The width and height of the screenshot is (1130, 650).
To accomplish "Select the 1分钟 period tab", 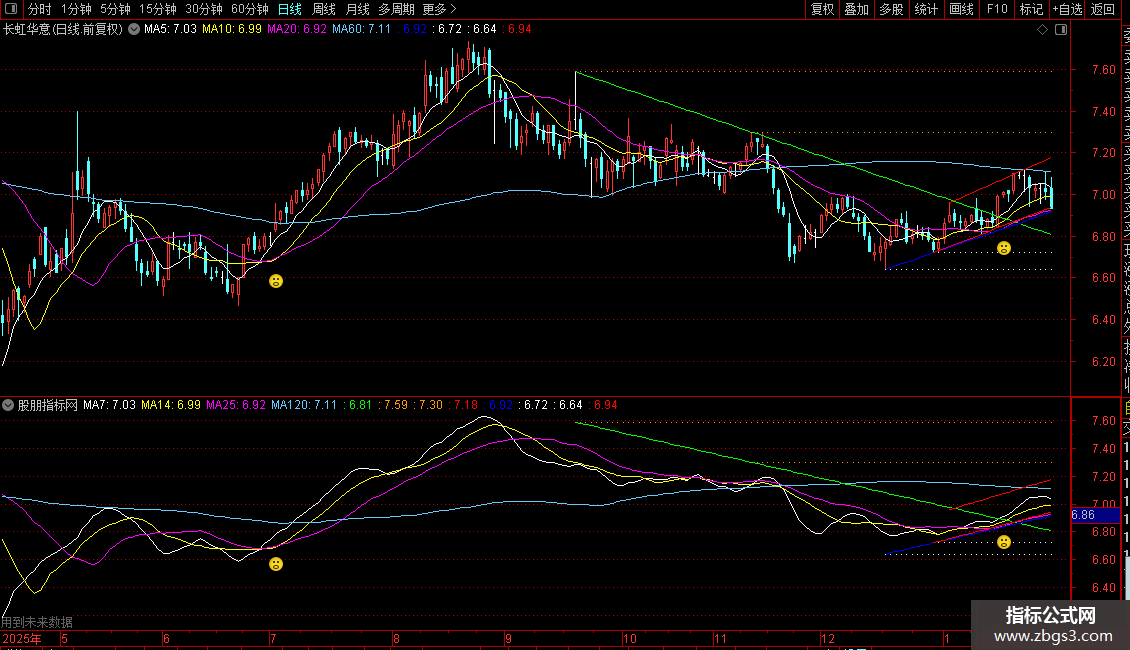I will (76, 9).
